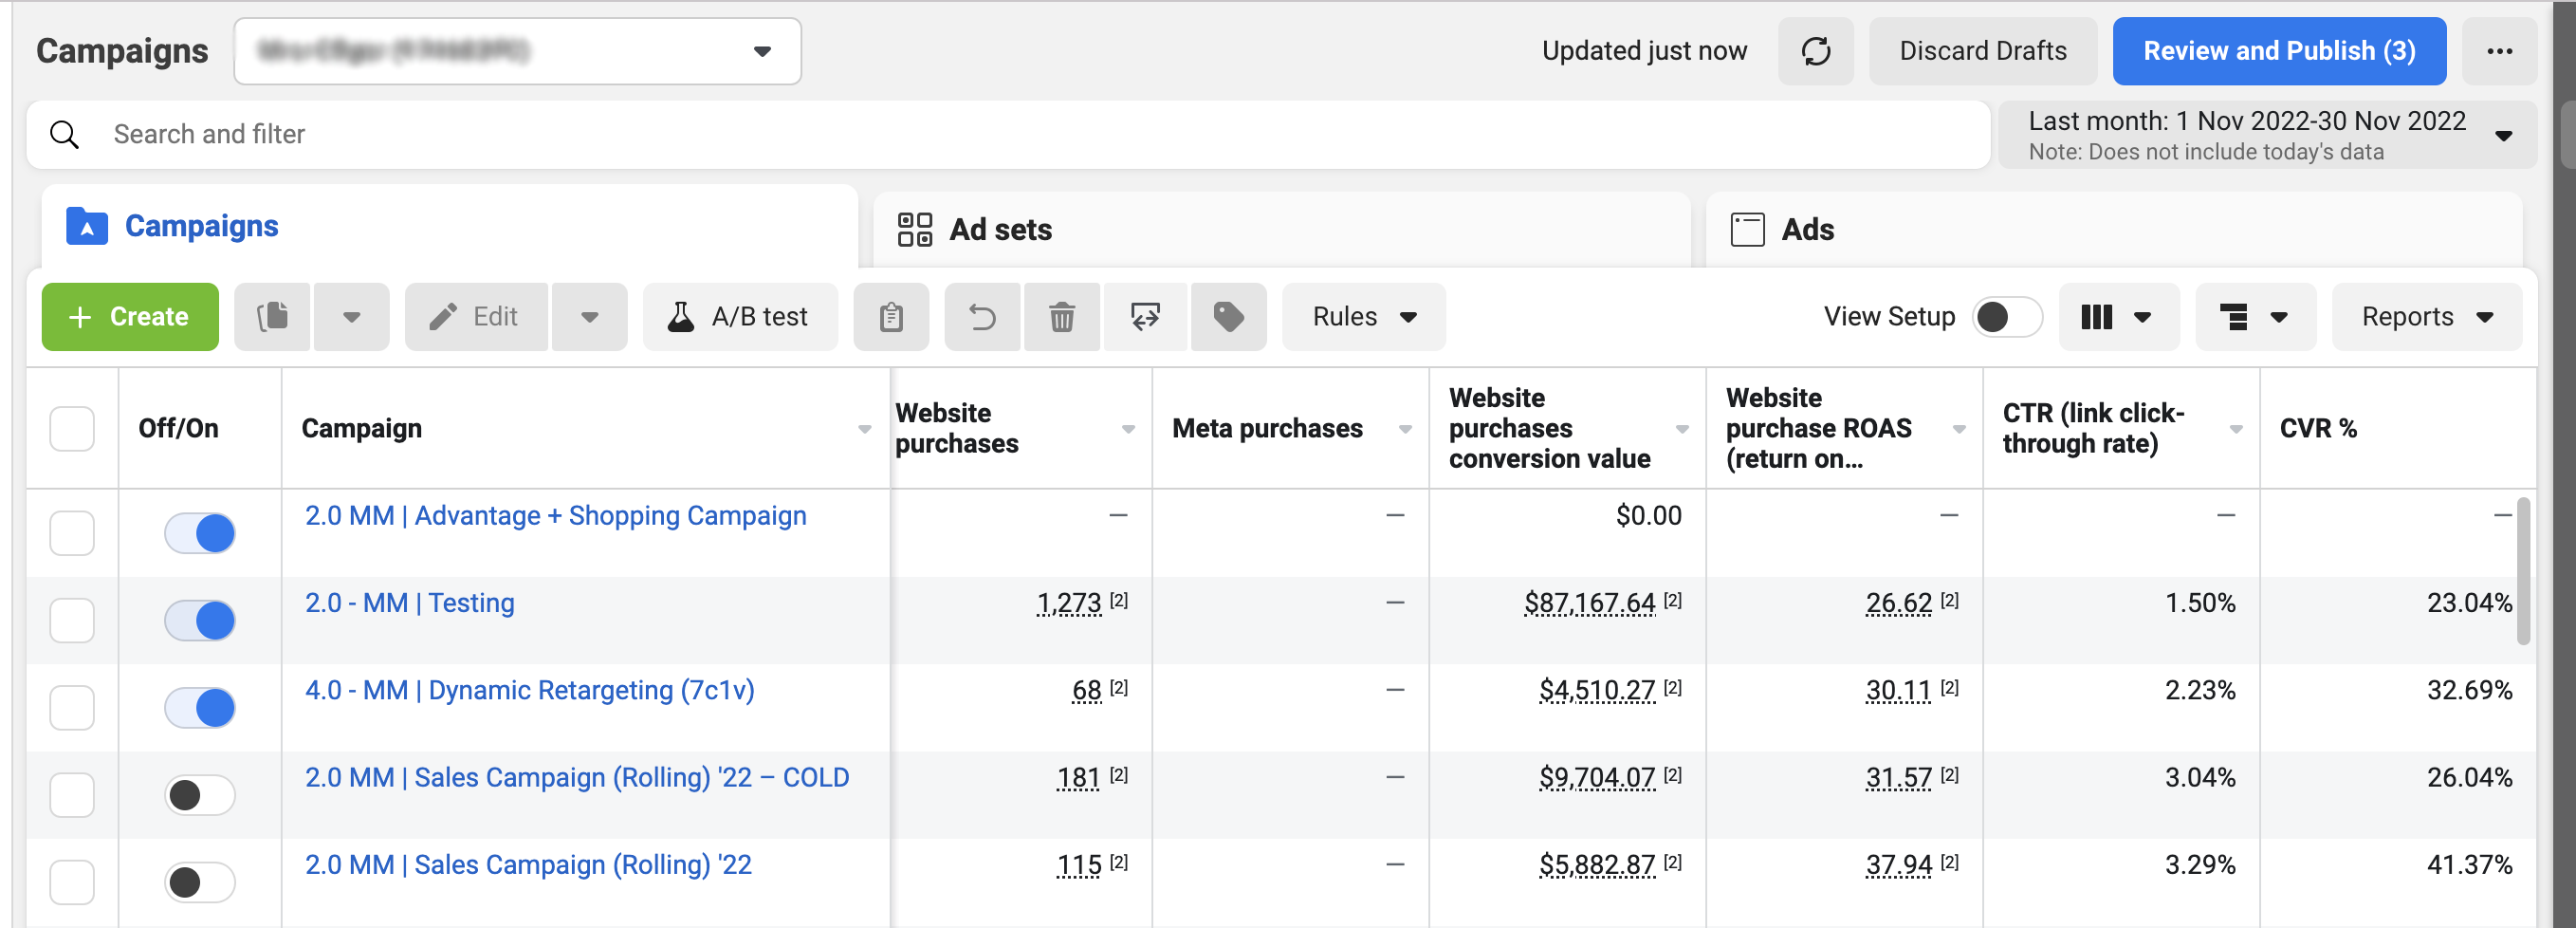2576x928 pixels.
Task: Click the clipboard paste icon
Action: point(890,317)
